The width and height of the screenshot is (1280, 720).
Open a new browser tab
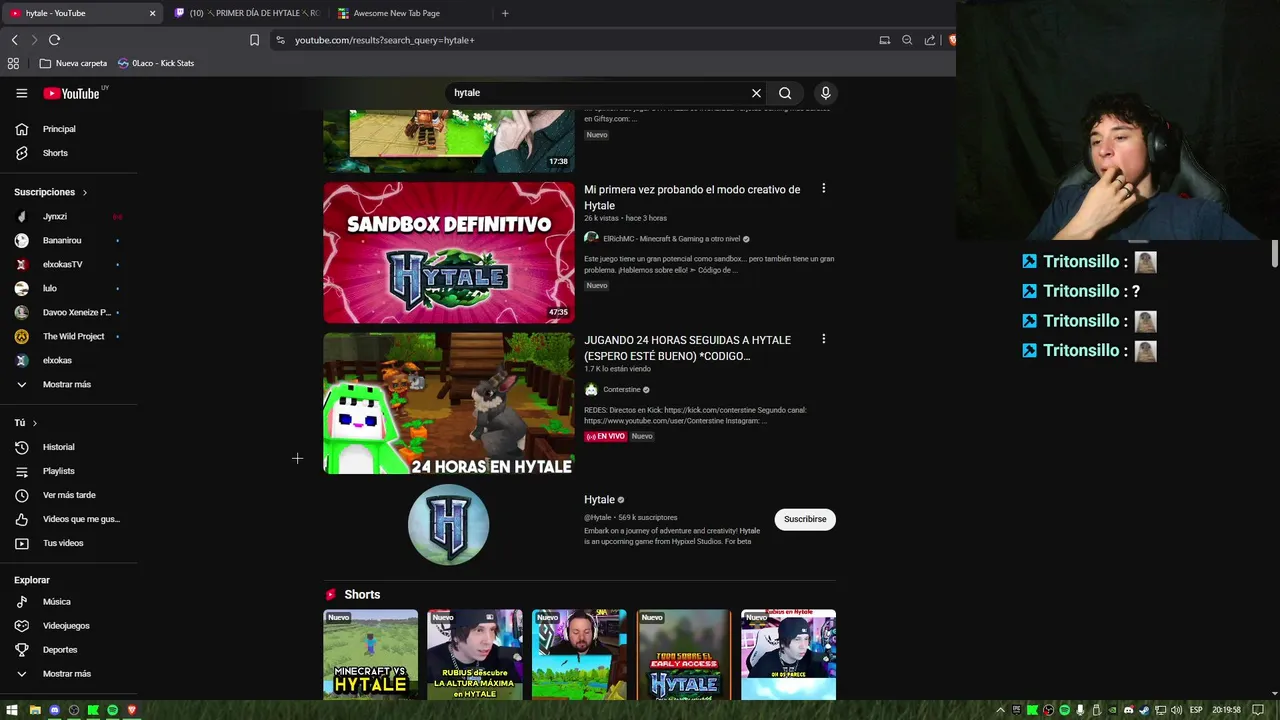[x=505, y=13]
